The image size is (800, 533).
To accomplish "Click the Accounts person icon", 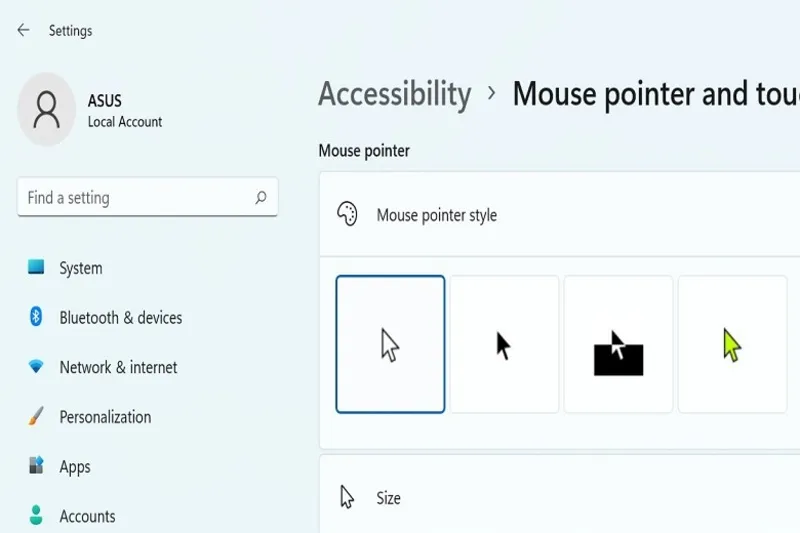I will coord(36,515).
